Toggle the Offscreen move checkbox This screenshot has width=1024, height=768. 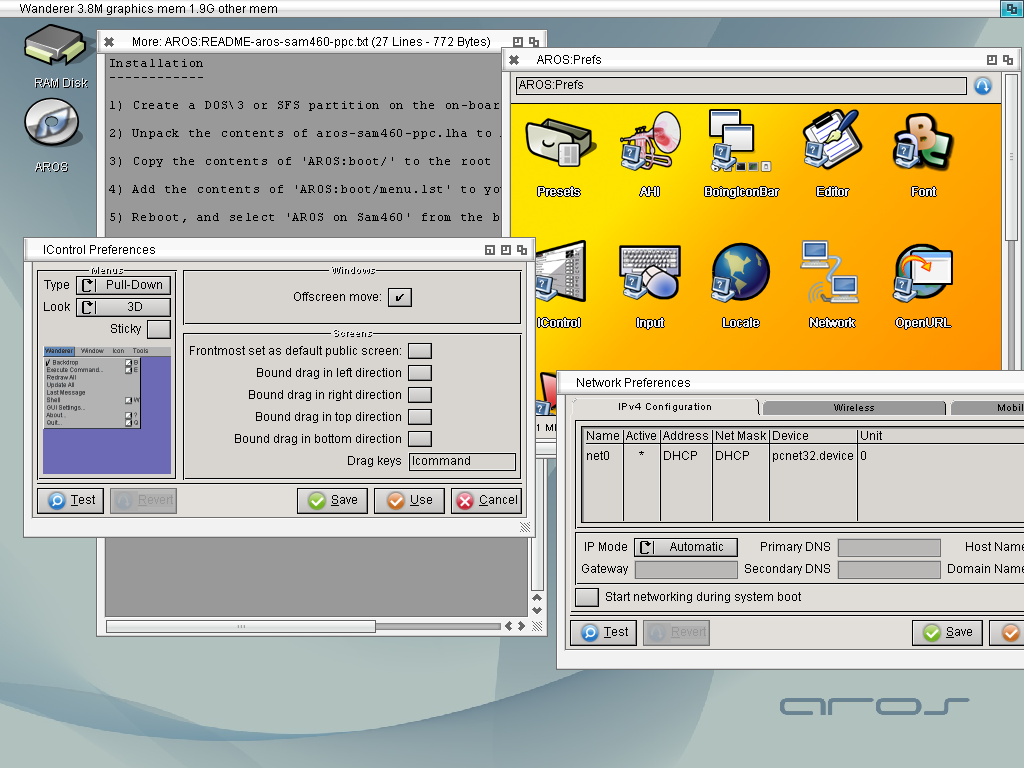pos(400,297)
